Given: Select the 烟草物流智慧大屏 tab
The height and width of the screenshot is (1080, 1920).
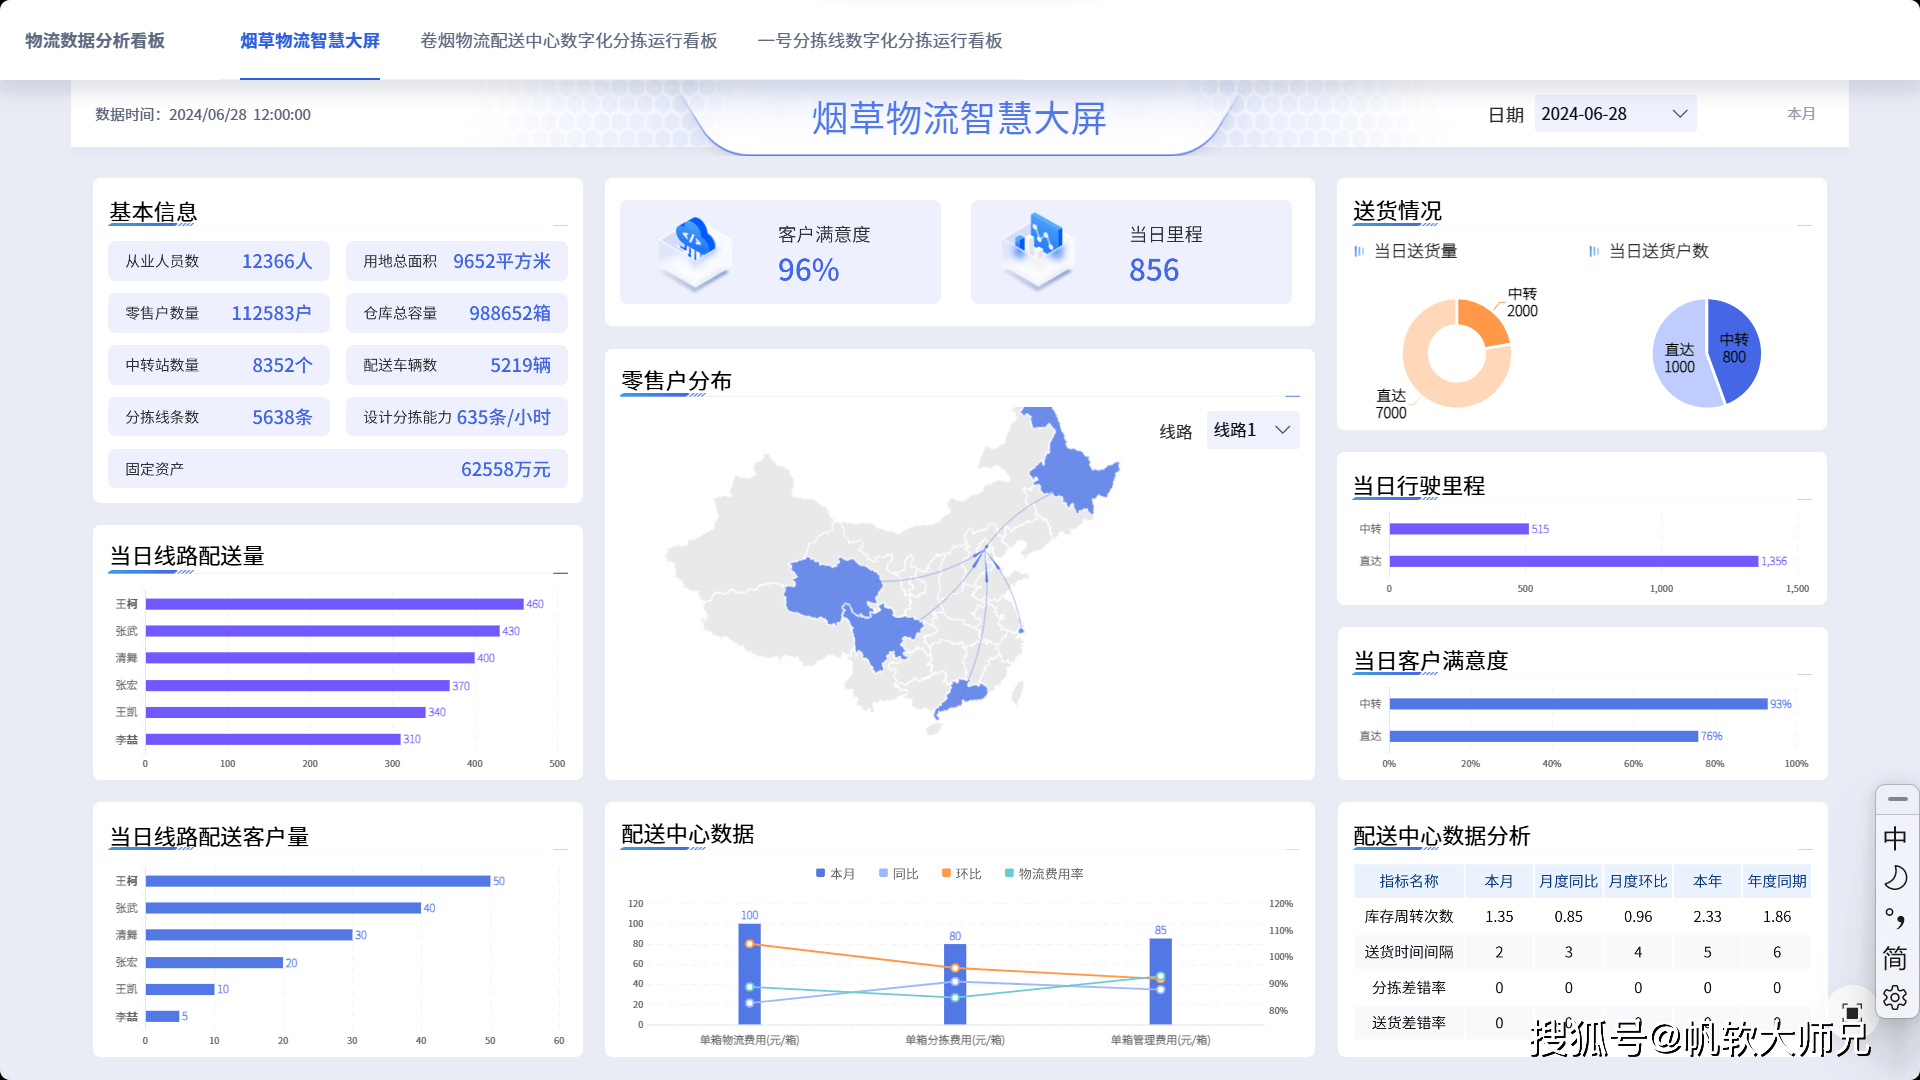Looking at the screenshot, I should click(x=310, y=41).
